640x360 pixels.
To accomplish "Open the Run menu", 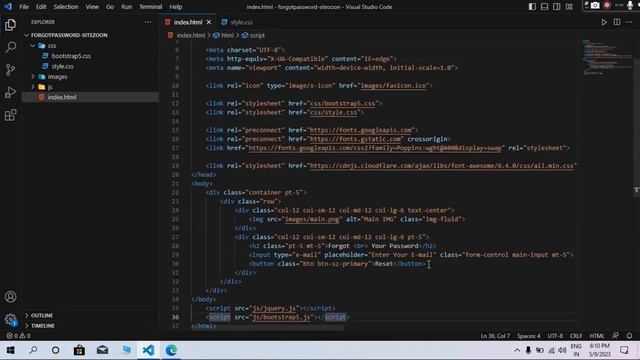I will pyautogui.click(x=127, y=7).
